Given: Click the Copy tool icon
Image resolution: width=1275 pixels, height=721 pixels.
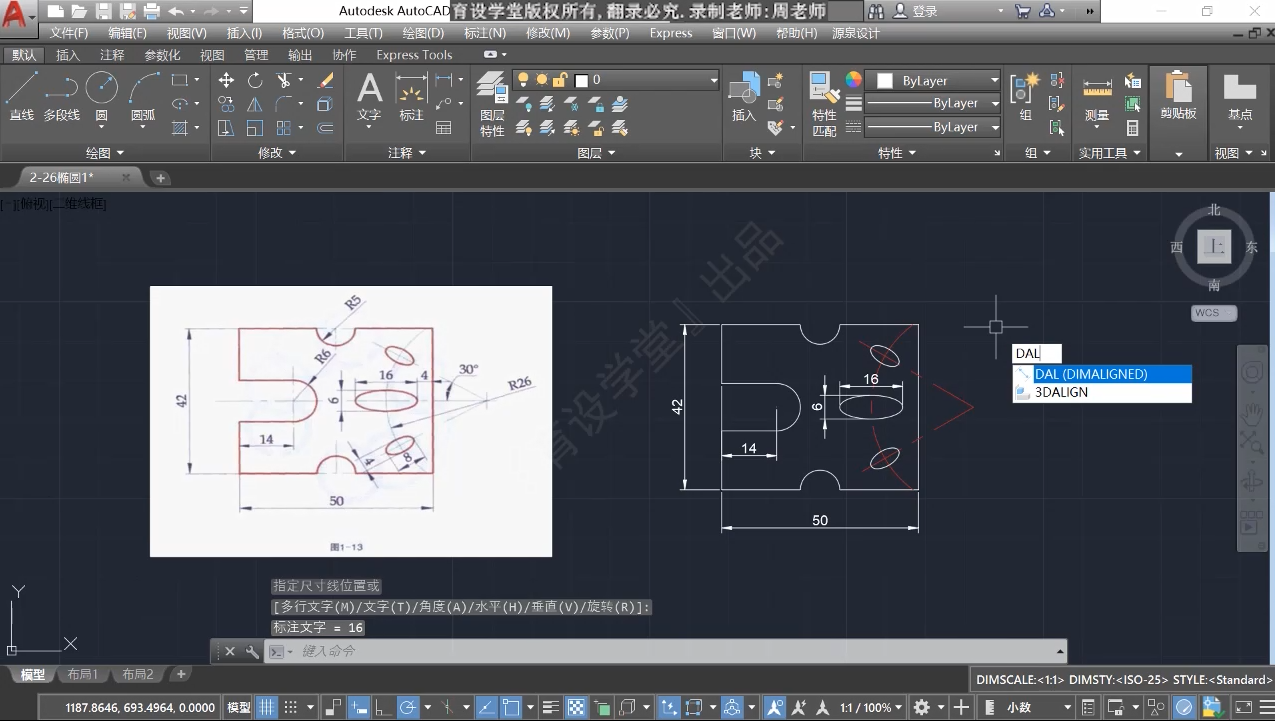Looking at the screenshot, I should click(226, 104).
